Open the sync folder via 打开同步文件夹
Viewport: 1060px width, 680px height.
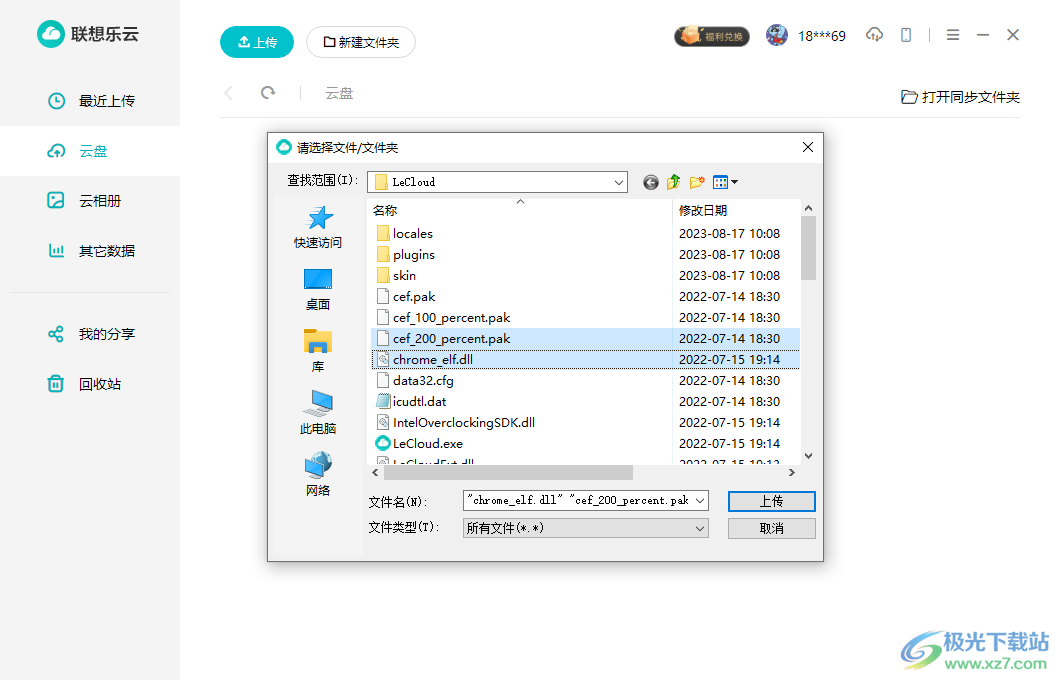pyautogui.click(x=960, y=97)
